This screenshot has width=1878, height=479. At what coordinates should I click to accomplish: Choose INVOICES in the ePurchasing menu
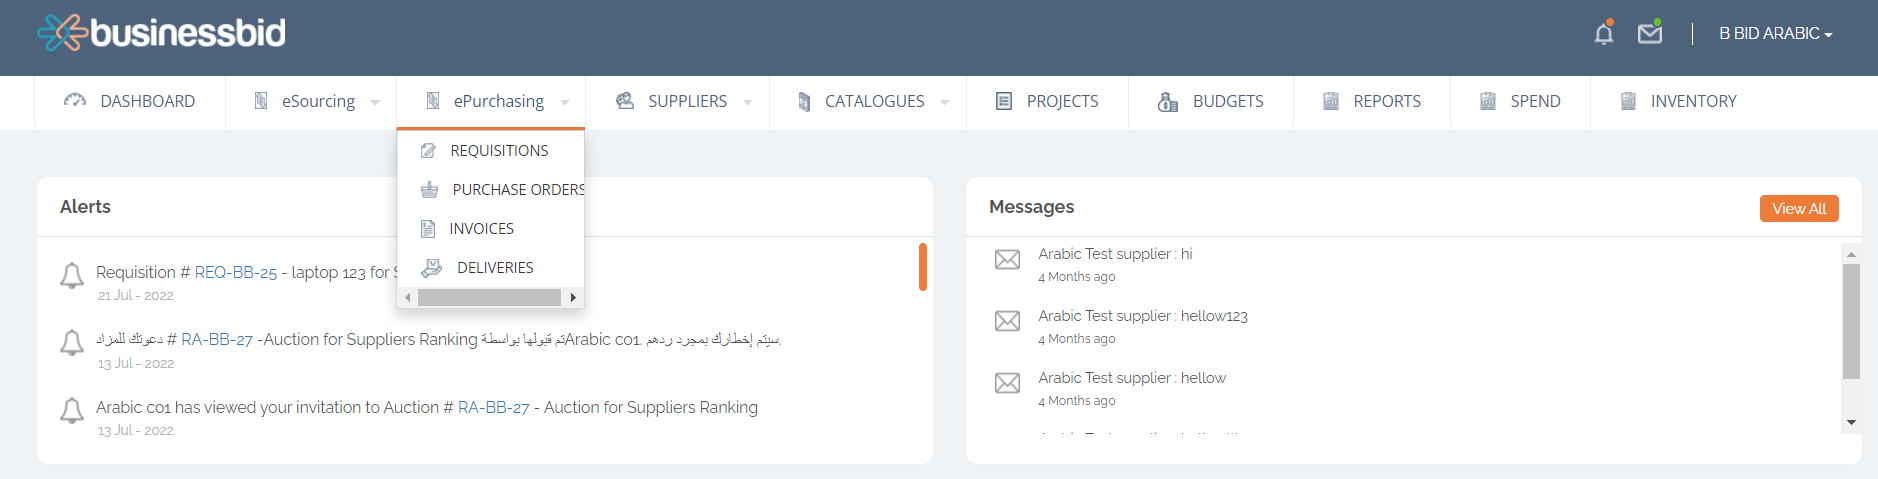(x=481, y=229)
